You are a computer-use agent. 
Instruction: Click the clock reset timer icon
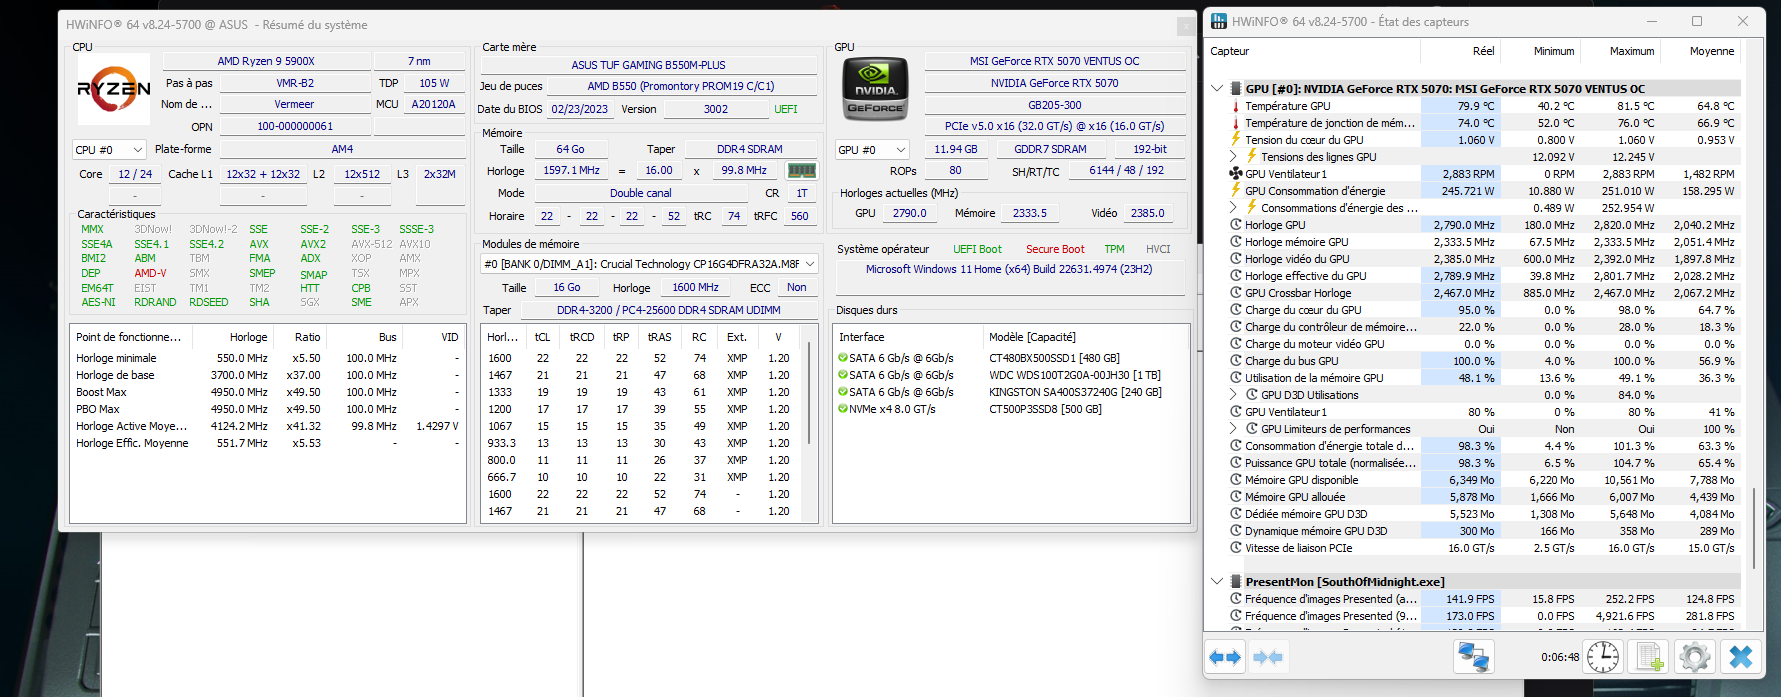tap(1603, 657)
